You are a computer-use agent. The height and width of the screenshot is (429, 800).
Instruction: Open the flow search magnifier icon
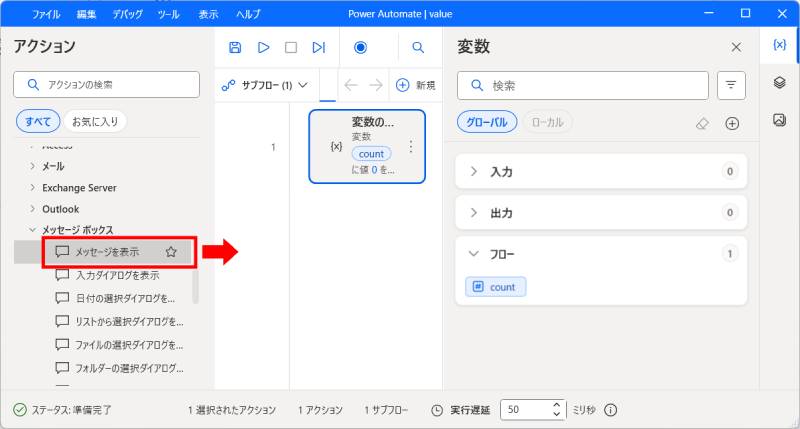418,47
